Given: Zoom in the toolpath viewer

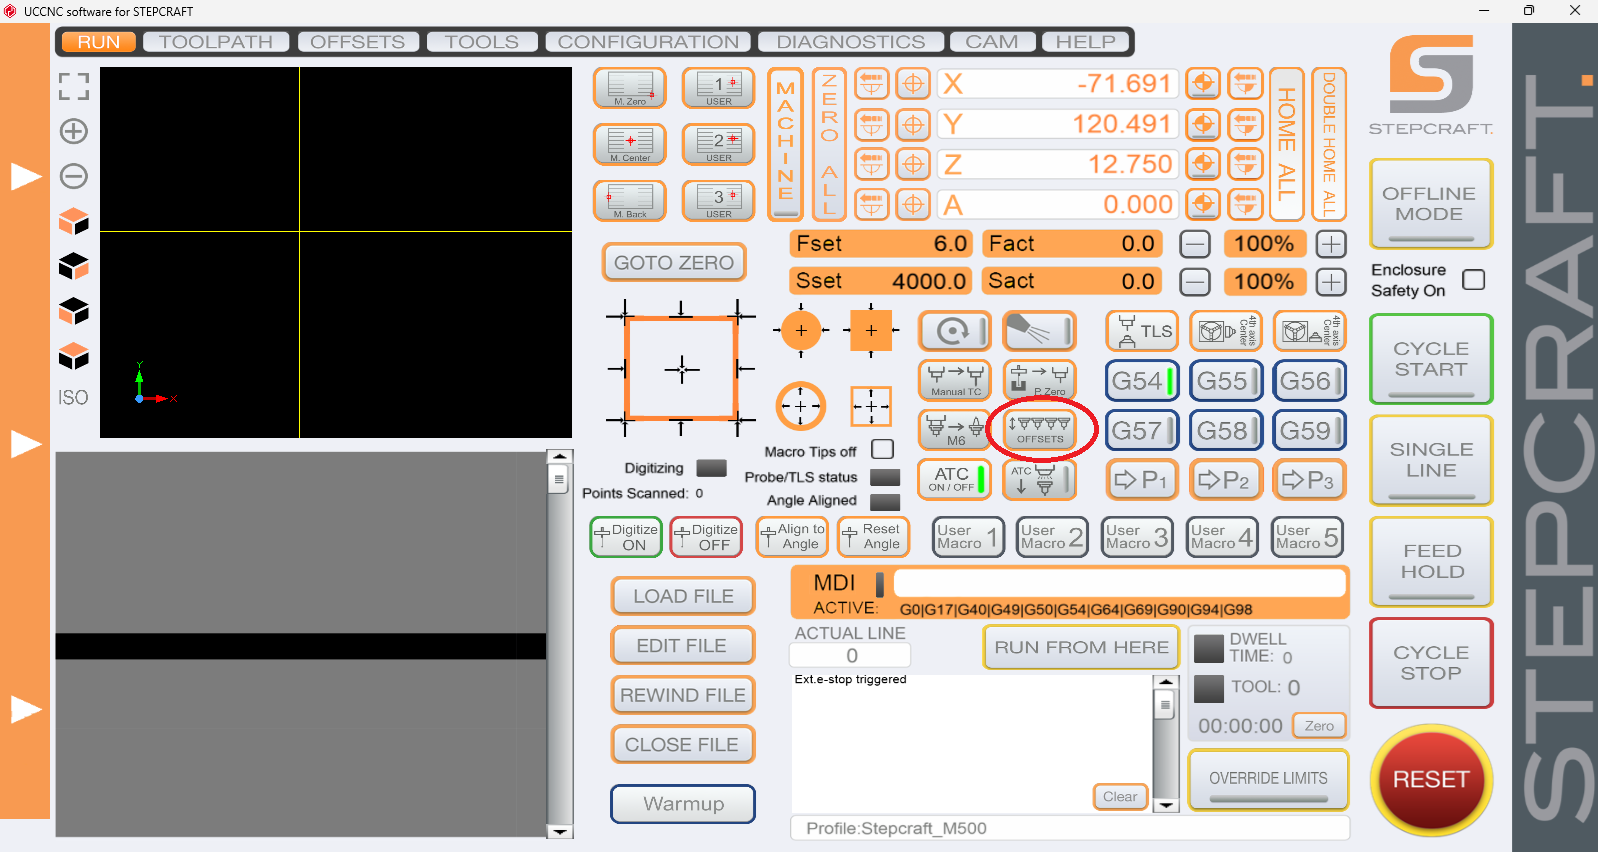Looking at the screenshot, I should [x=74, y=131].
